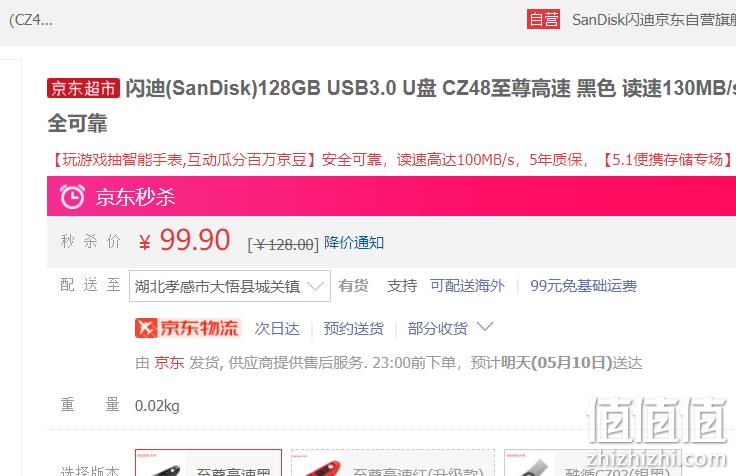Click the red 自营 badge at the top

[543, 19]
